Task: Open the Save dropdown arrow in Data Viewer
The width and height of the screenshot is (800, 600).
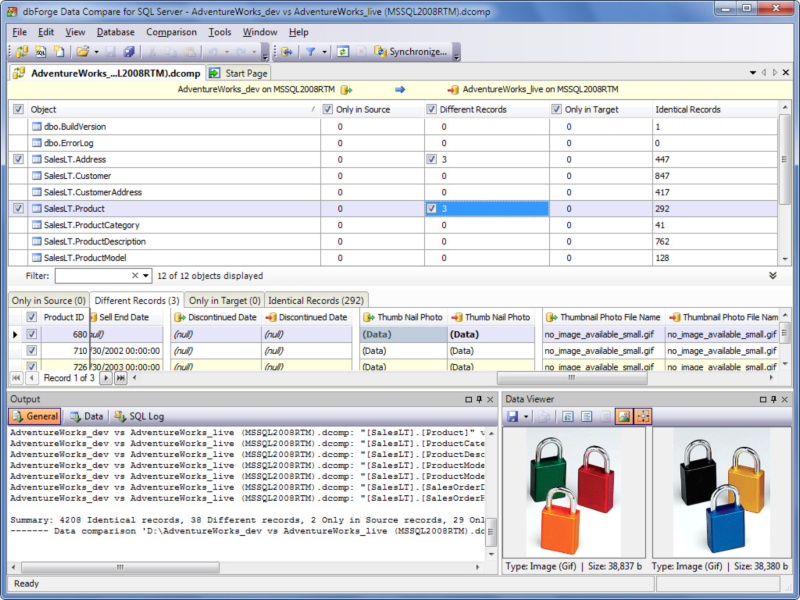Action: point(526,417)
